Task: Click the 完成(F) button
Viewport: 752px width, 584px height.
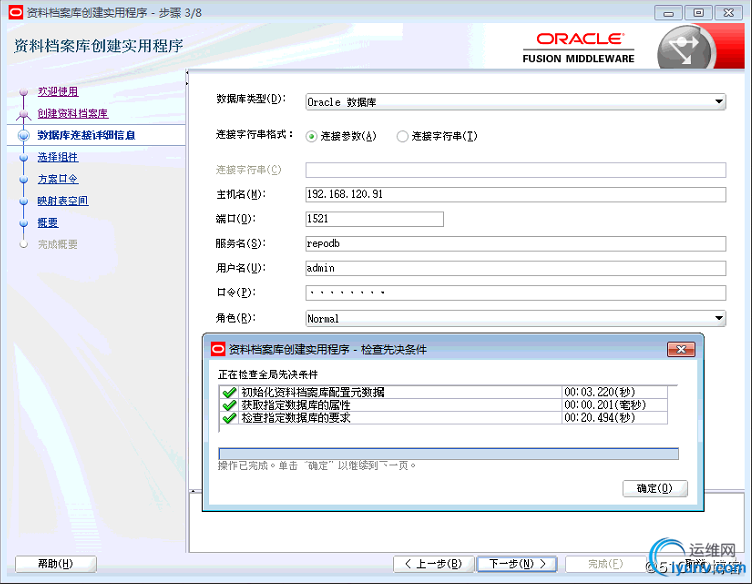Action: click(x=605, y=564)
